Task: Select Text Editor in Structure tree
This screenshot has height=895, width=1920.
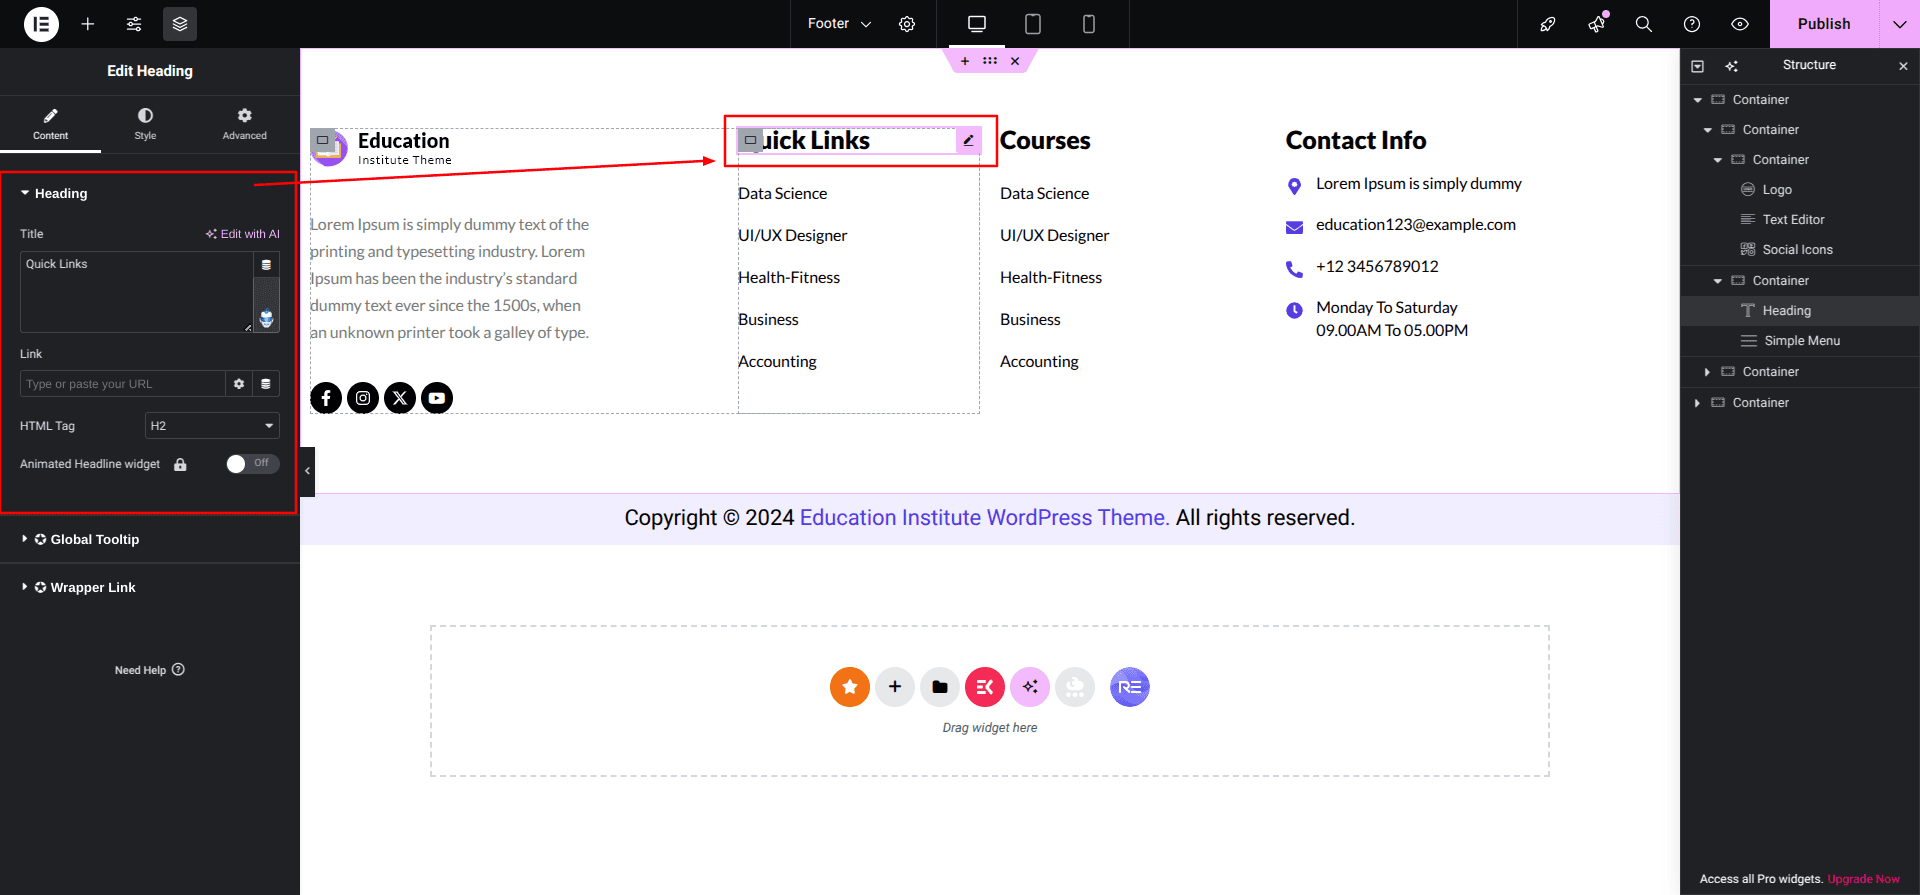Action: [1793, 220]
